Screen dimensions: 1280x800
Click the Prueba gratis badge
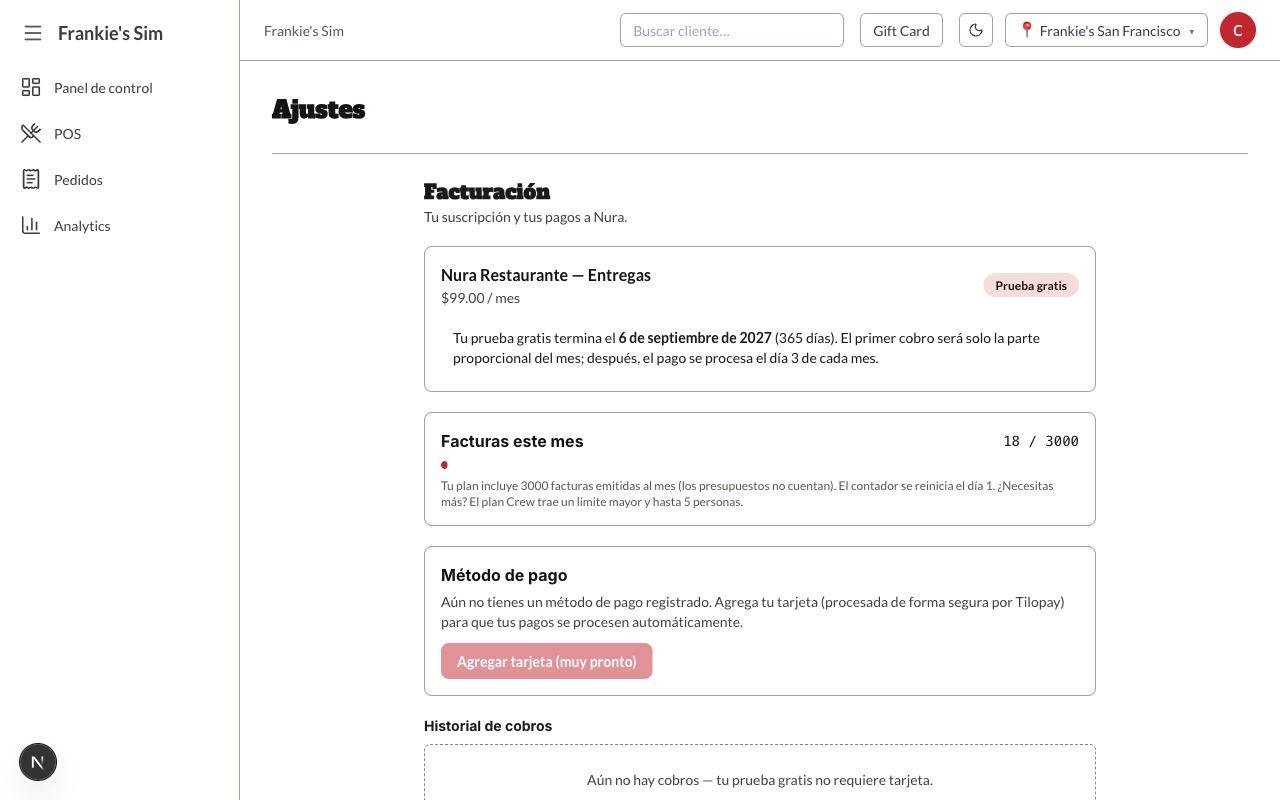click(x=1031, y=285)
